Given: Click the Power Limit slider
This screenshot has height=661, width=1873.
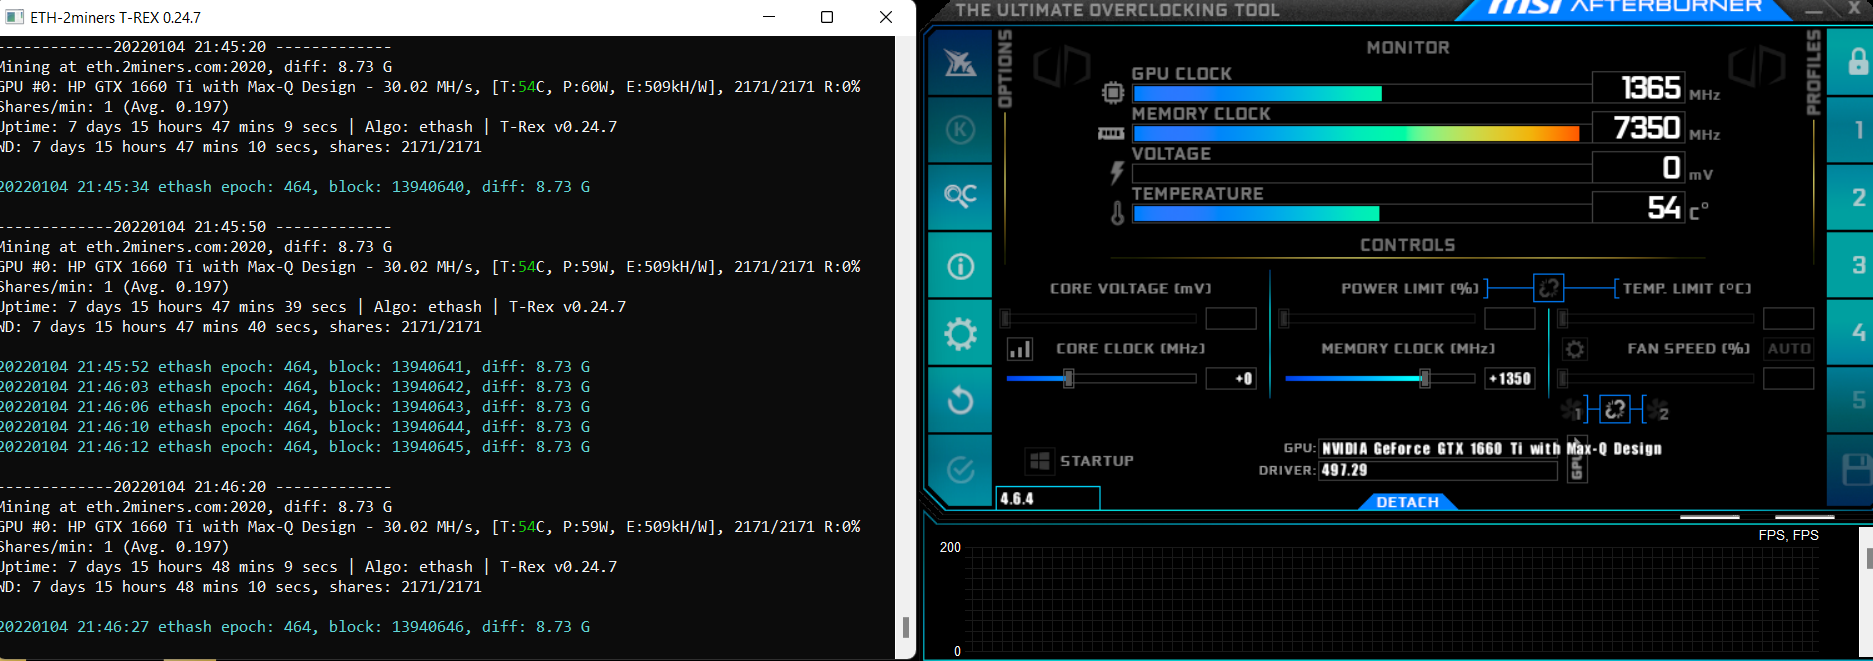Looking at the screenshot, I should 1378,319.
